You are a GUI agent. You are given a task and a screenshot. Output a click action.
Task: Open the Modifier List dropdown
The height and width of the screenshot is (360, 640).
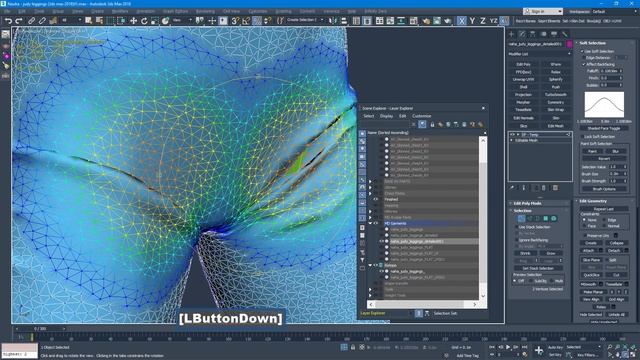pos(540,53)
